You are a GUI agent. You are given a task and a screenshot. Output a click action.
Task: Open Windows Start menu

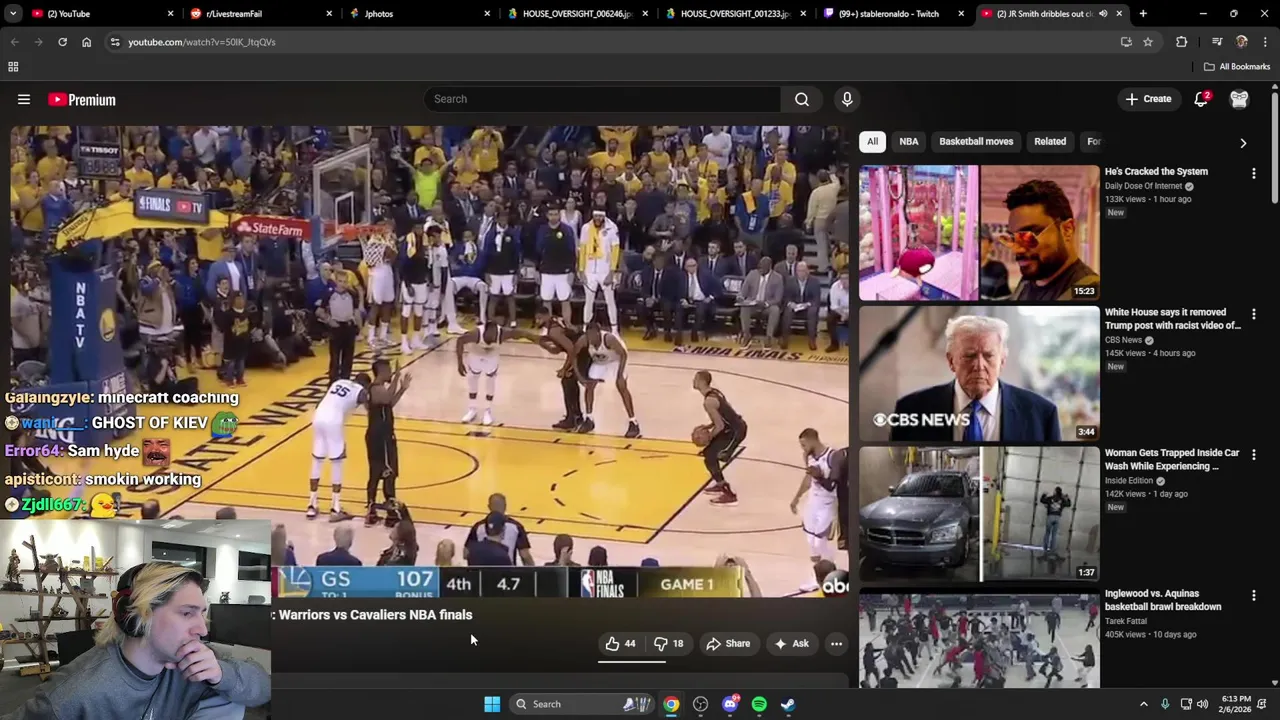tap(492, 704)
